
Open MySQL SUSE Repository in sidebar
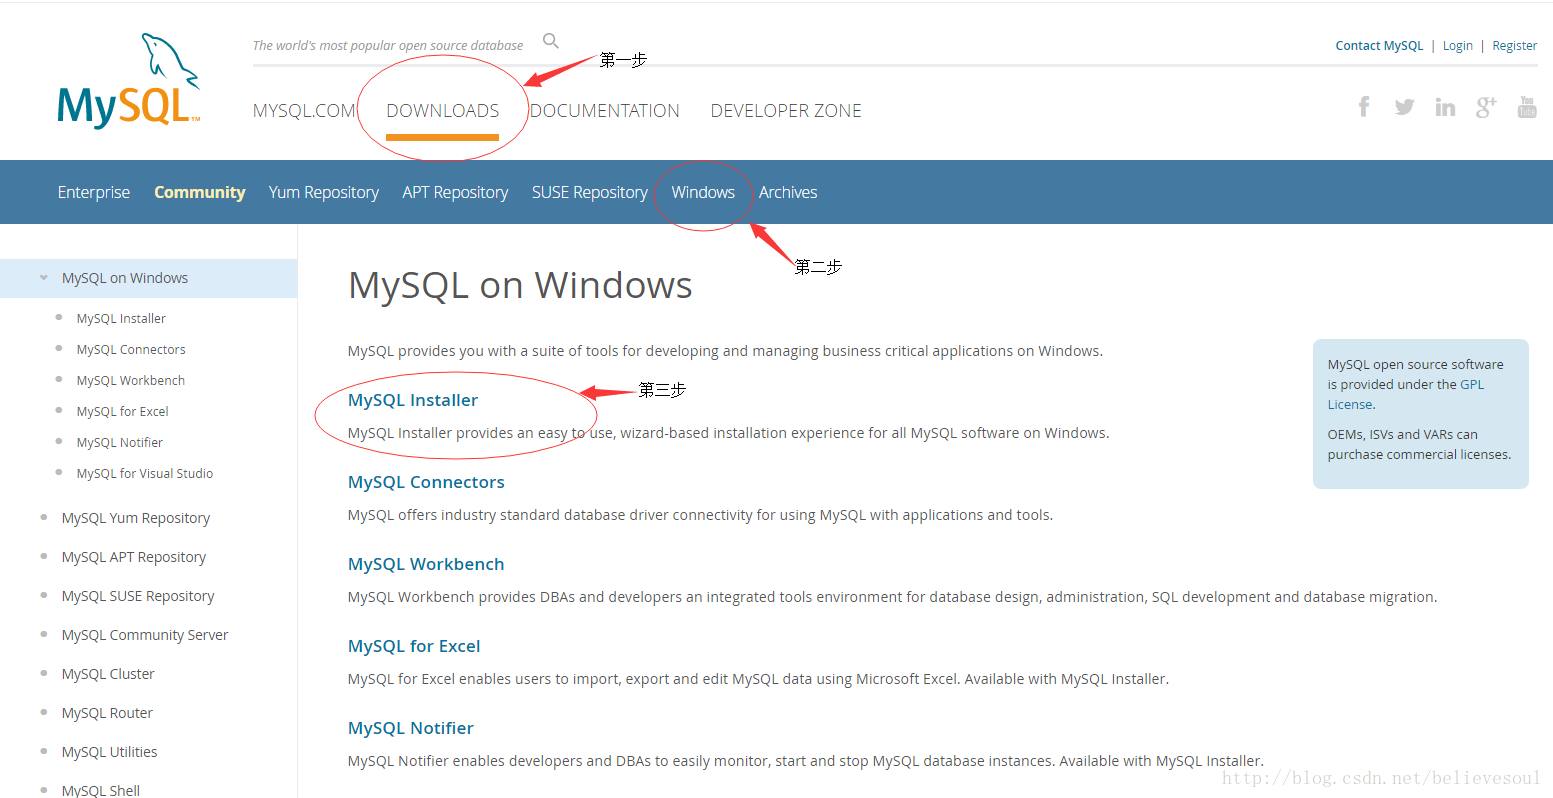tap(138, 596)
